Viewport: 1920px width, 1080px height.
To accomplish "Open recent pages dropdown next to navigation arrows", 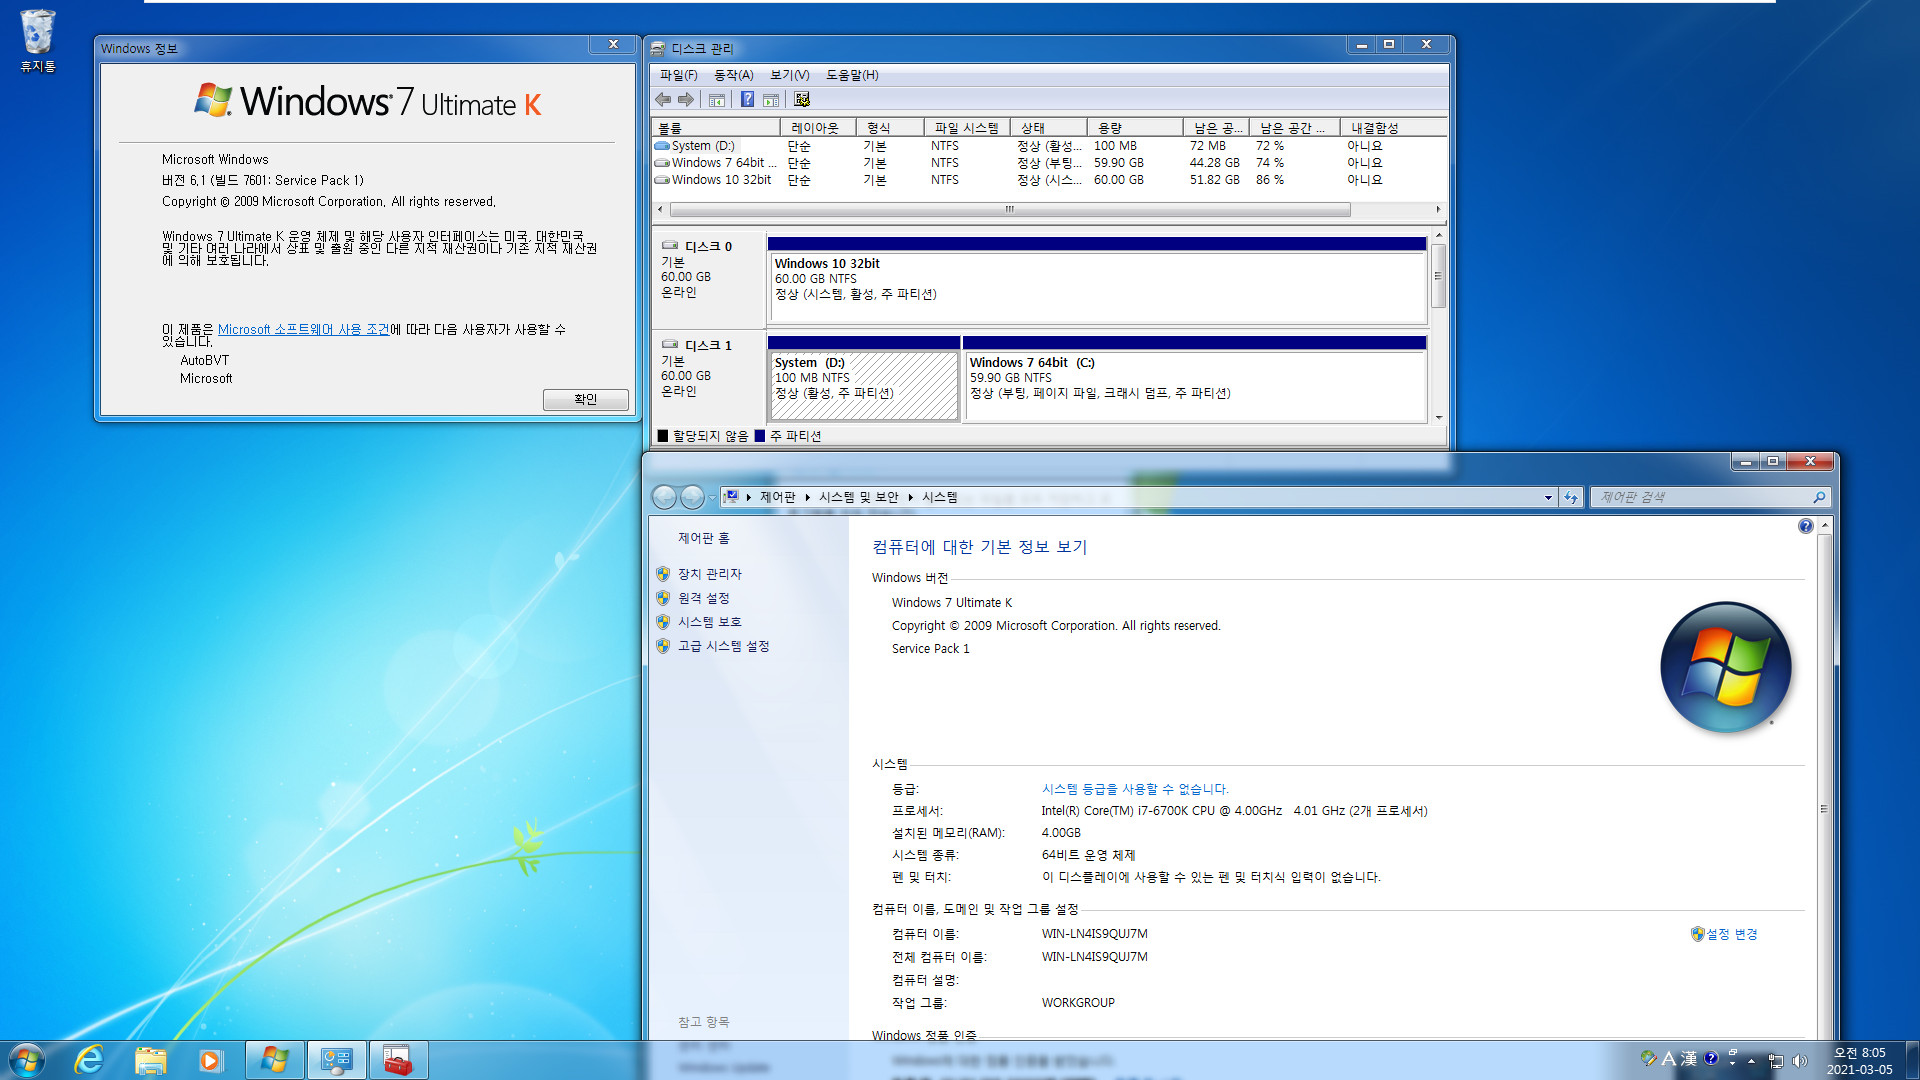I will [712, 497].
